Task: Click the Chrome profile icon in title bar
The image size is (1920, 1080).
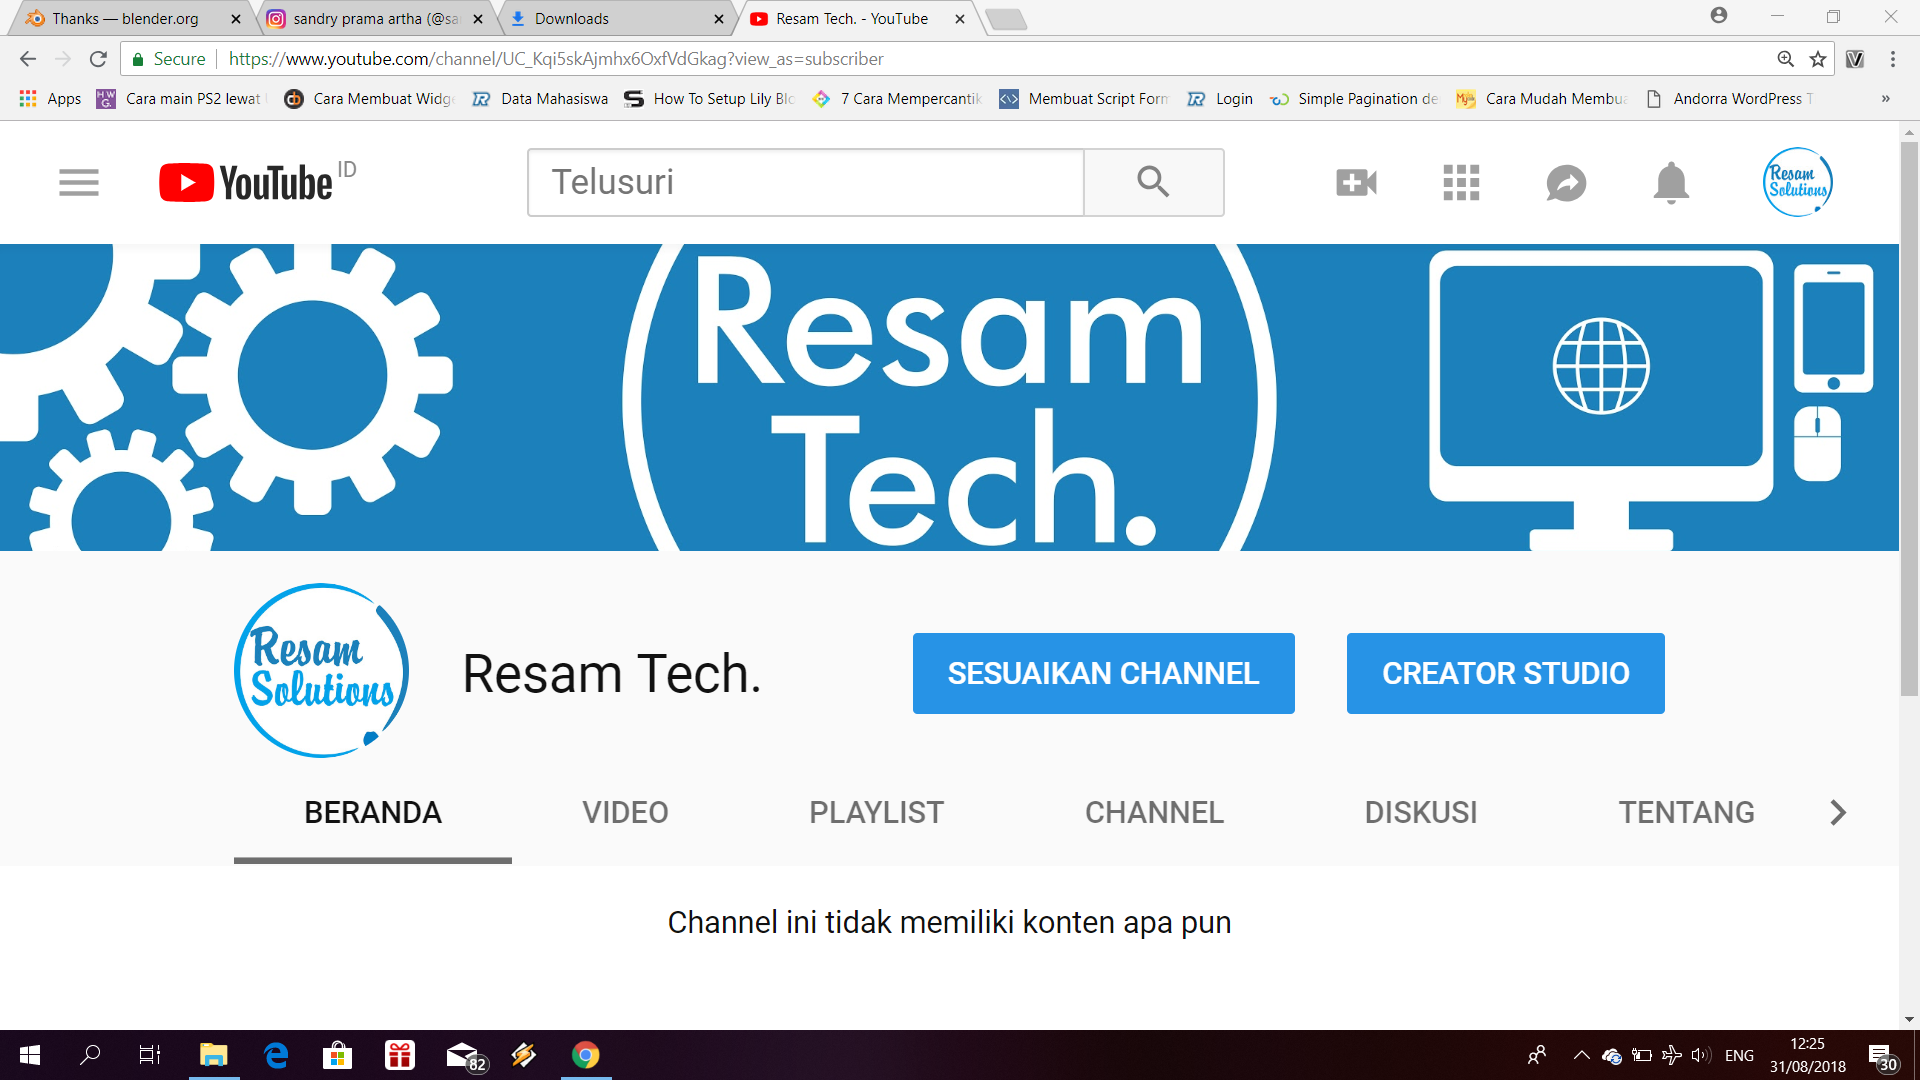Action: pos(1718,15)
